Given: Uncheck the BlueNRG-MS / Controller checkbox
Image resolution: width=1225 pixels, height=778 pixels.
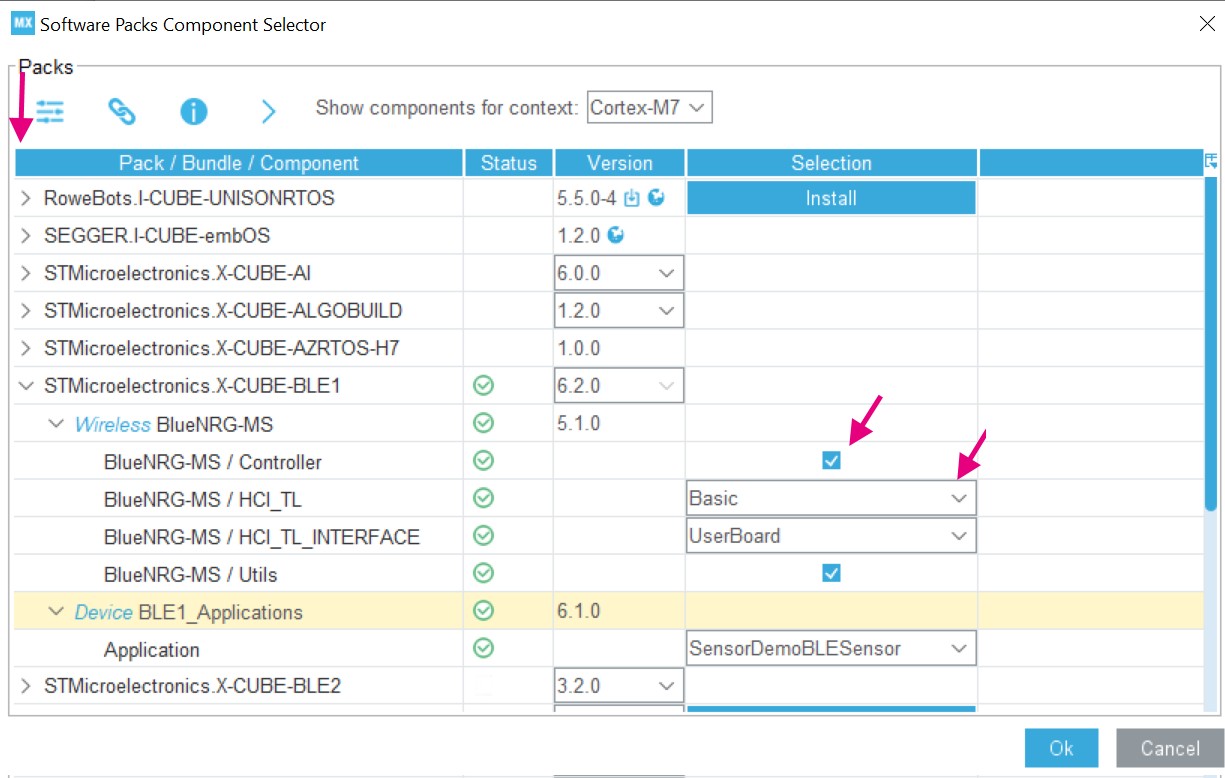Looking at the screenshot, I should pos(831,460).
